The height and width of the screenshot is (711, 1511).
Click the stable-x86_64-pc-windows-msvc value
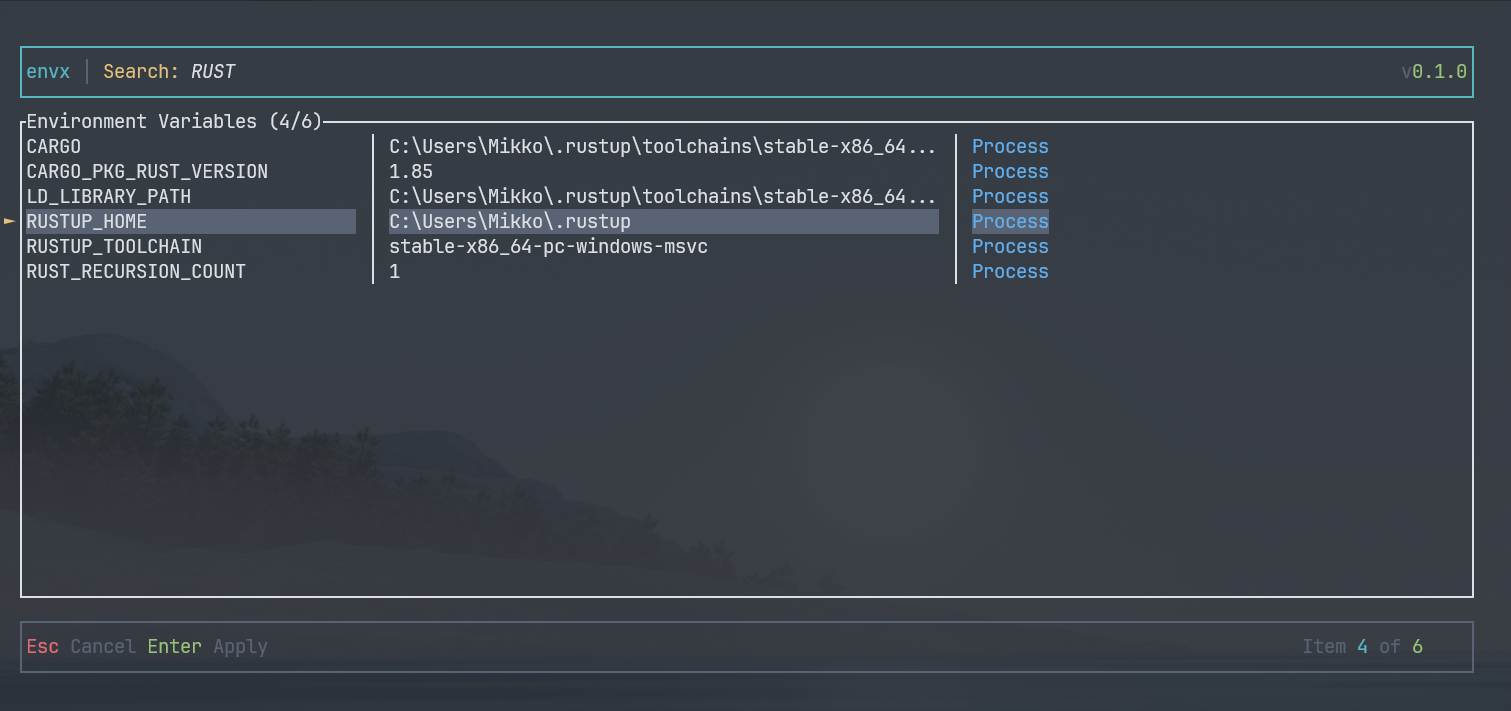(548, 246)
